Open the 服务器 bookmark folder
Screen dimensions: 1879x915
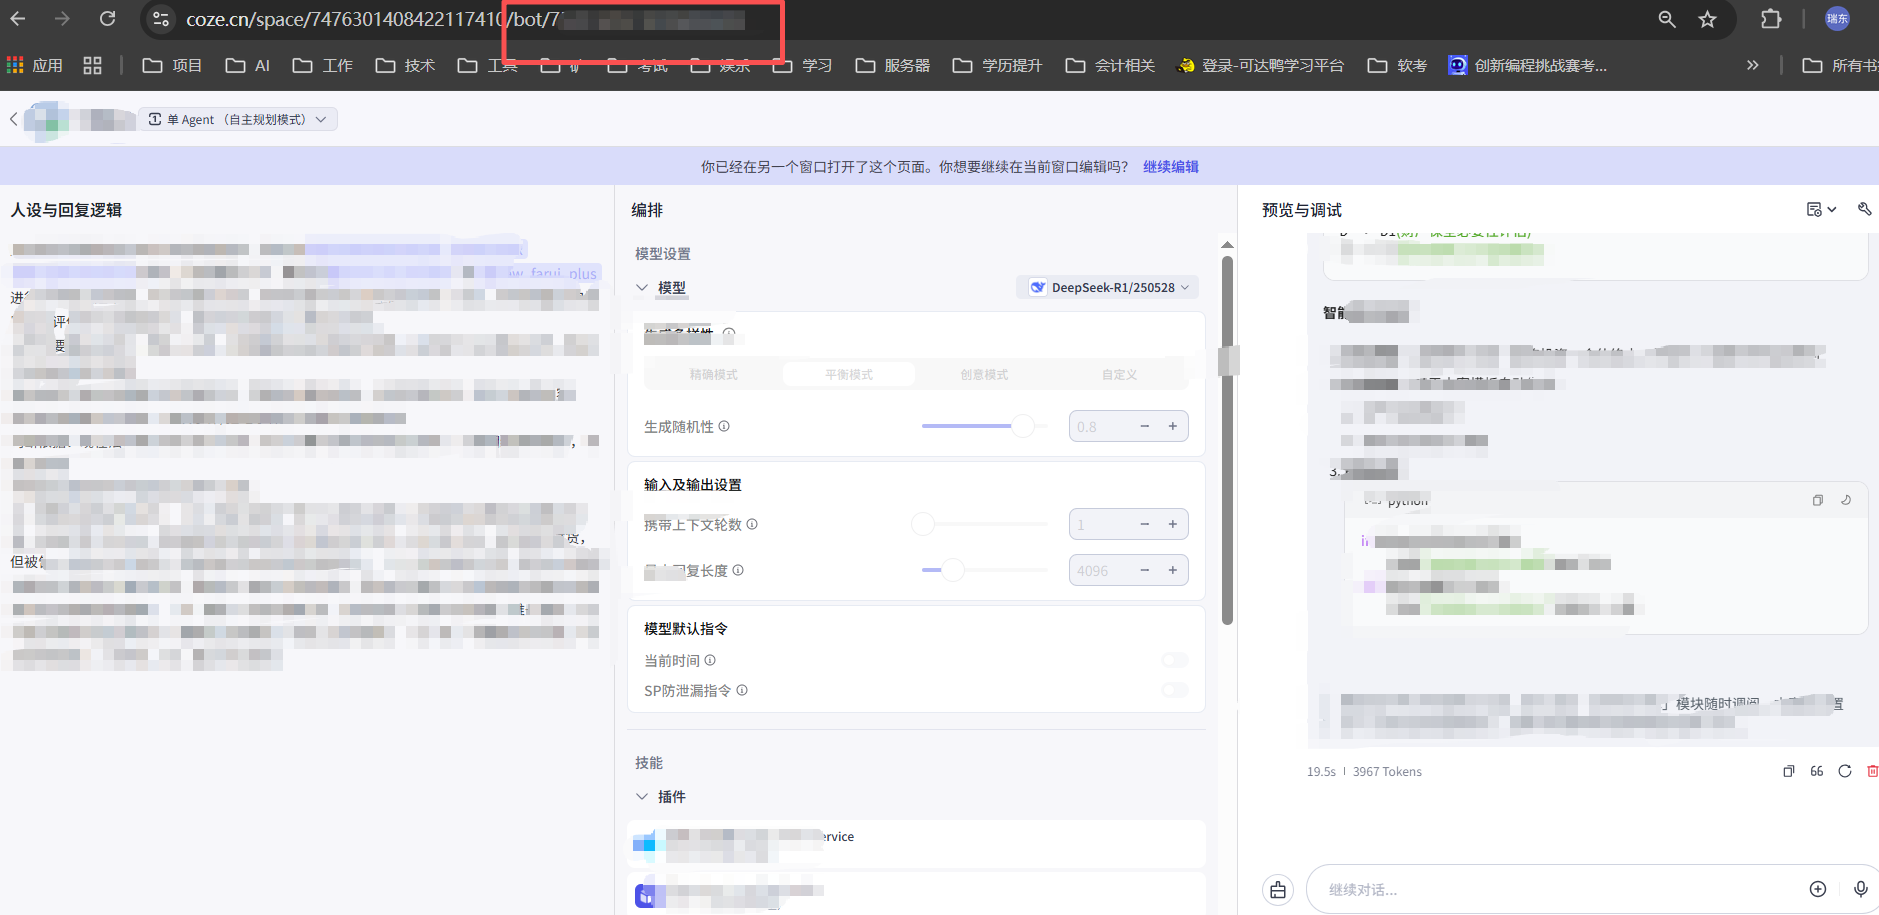click(x=892, y=65)
